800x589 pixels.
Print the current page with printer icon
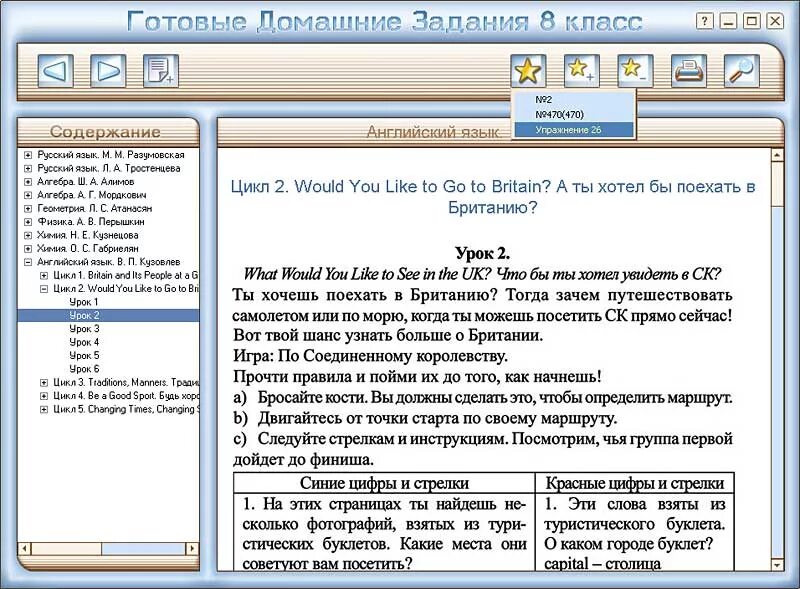click(x=688, y=70)
